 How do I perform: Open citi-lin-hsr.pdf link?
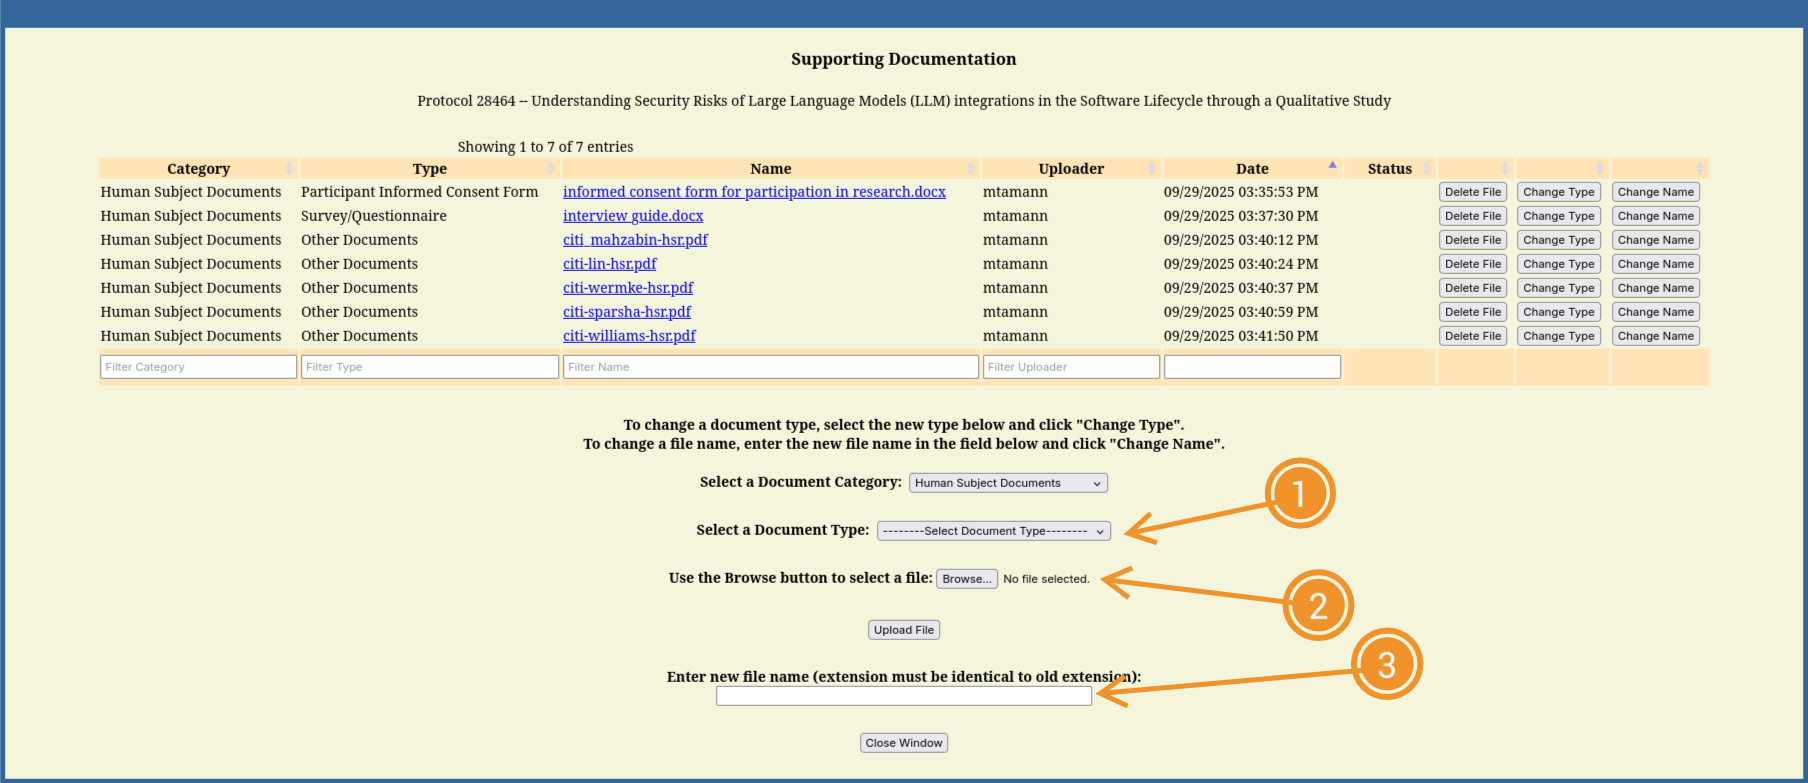coord(610,264)
